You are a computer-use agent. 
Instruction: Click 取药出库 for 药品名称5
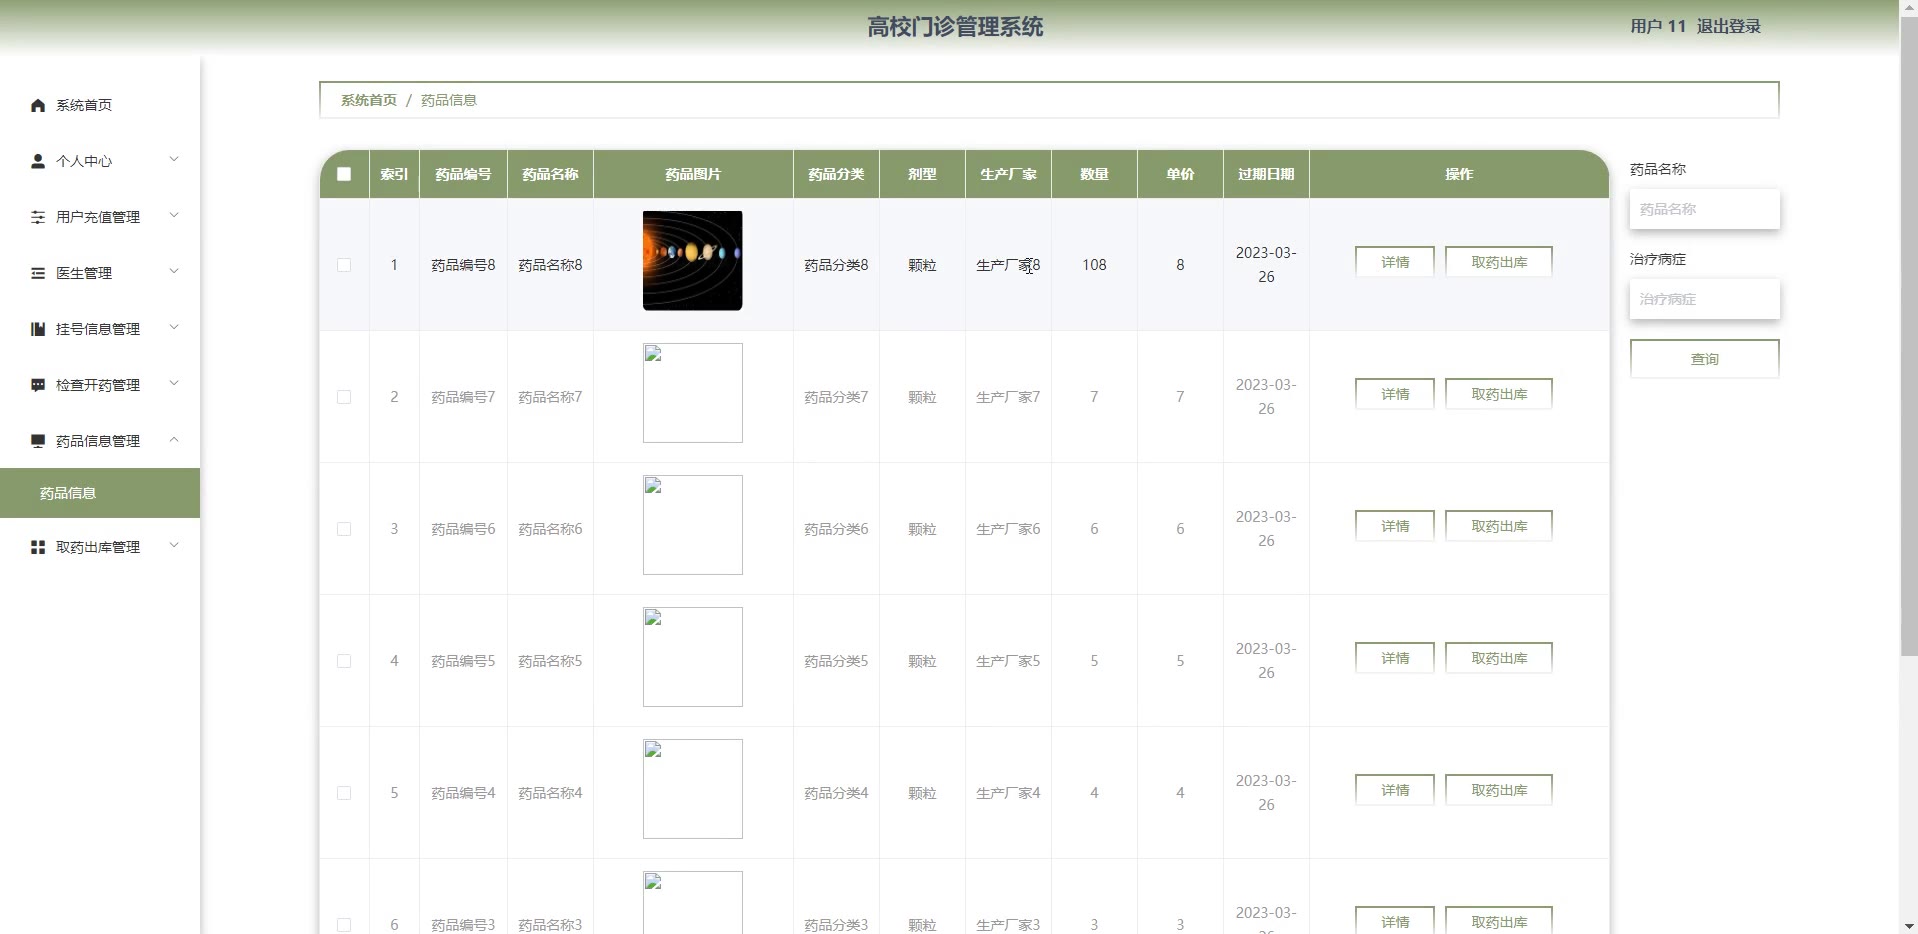(1499, 658)
